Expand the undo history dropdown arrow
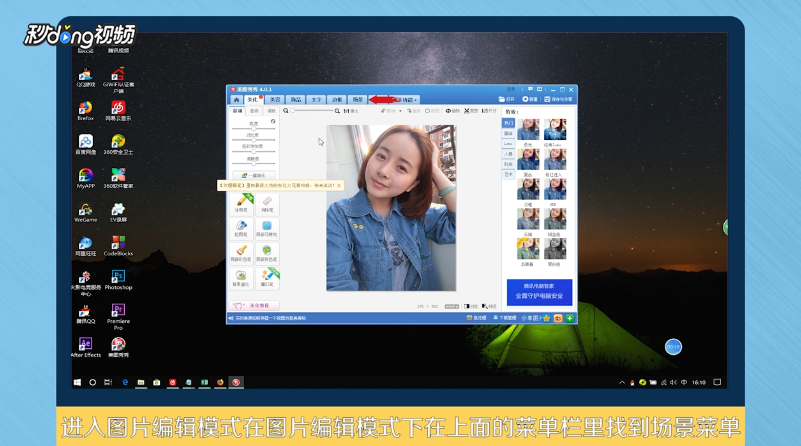801x446 pixels. point(400,111)
